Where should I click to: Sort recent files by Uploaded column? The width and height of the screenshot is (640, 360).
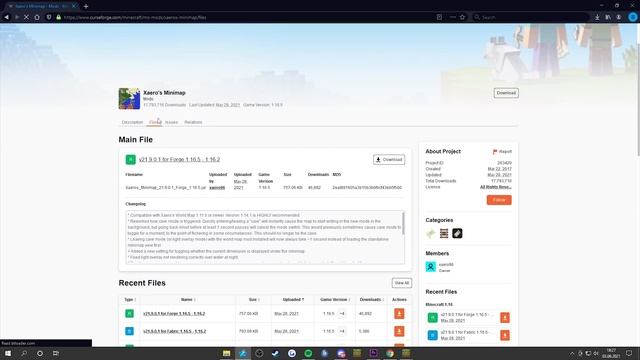click(293, 300)
